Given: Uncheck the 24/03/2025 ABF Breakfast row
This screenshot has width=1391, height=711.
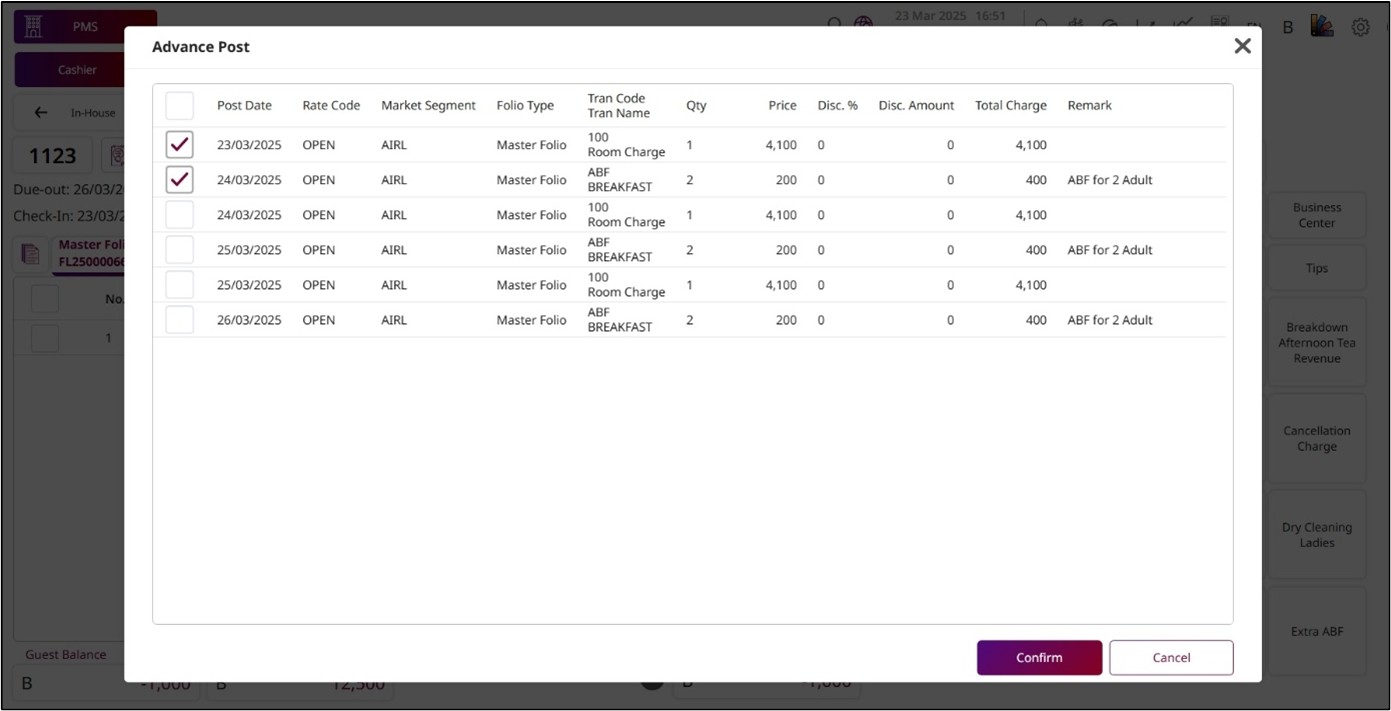Looking at the screenshot, I should pyautogui.click(x=180, y=180).
